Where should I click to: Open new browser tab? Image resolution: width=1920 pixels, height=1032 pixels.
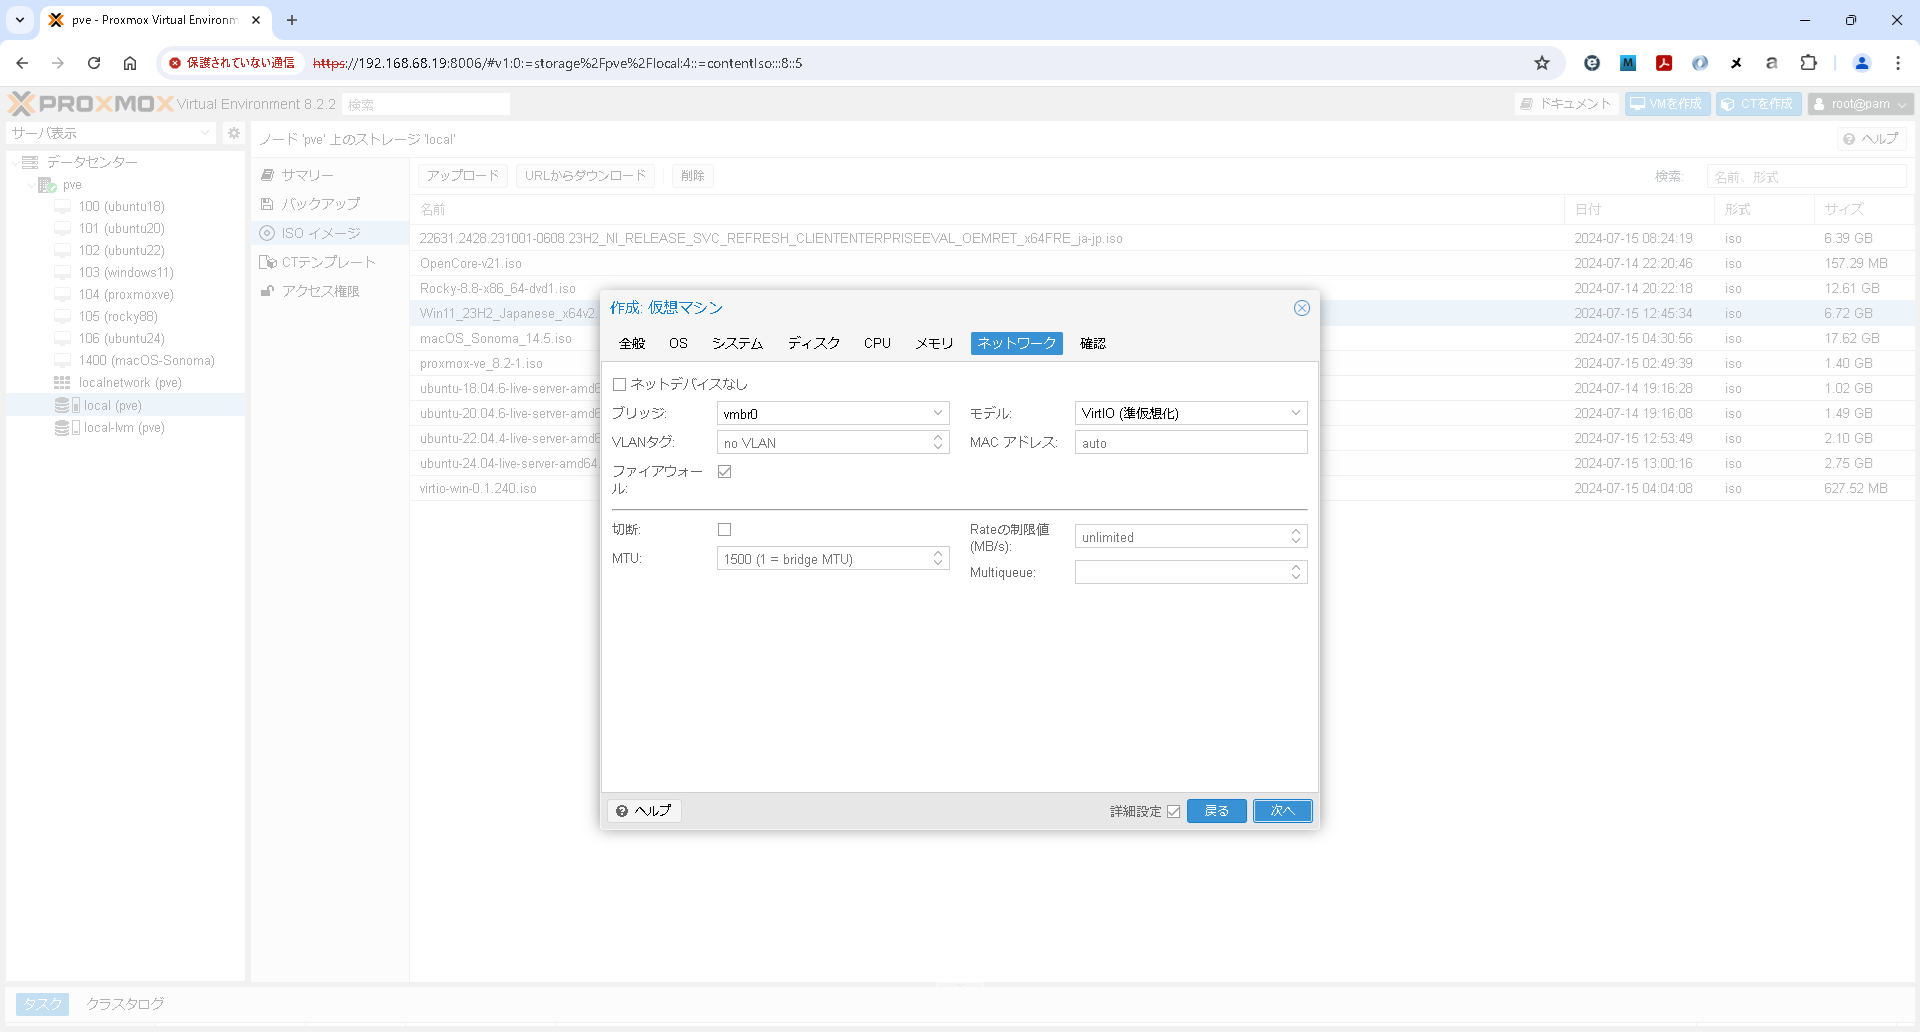pyautogui.click(x=292, y=20)
